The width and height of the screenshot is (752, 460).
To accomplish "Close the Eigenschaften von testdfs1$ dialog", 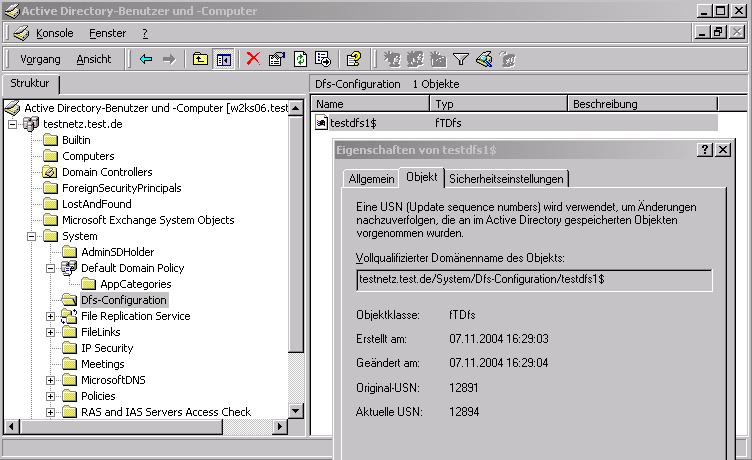I will pyautogui.click(x=723, y=150).
